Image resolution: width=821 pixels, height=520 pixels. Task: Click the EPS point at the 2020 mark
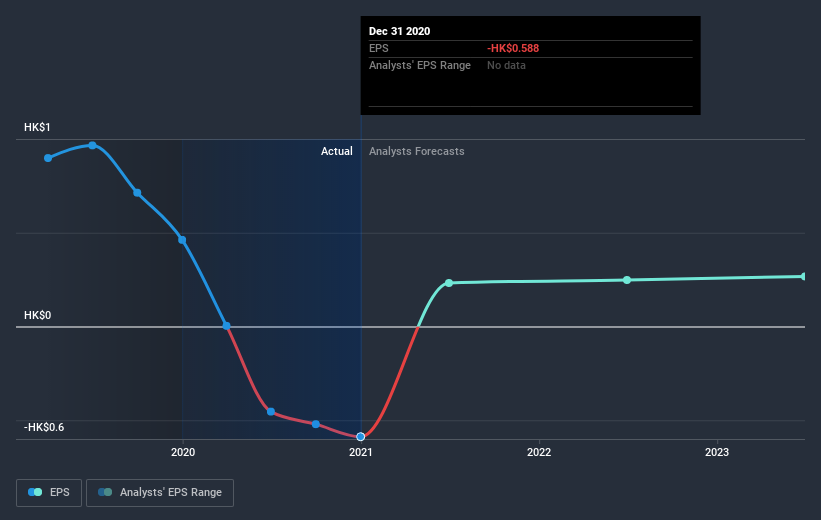(x=182, y=240)
